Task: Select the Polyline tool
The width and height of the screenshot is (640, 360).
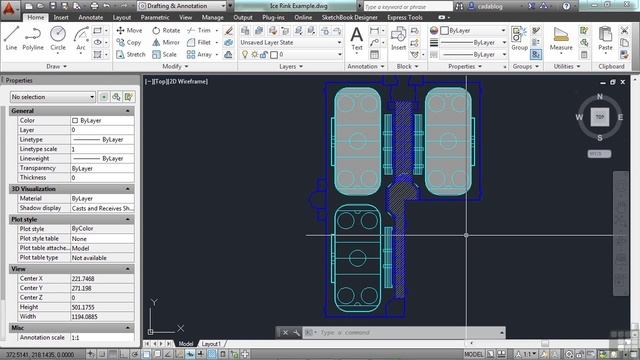Action: pyautogui.click(x=33, y=38)
